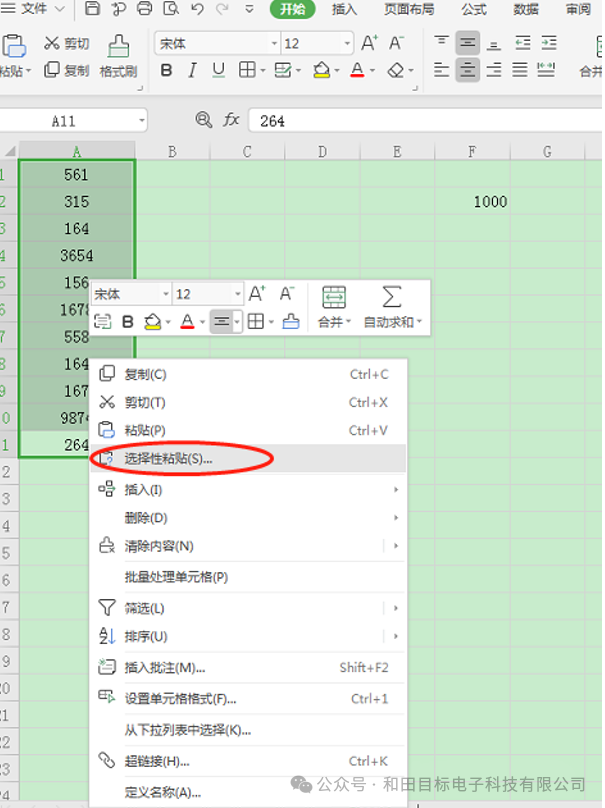Viewport: 605px width, 808px height.
Task: Click the Redo arrow icon
Action: coord(223,9)
